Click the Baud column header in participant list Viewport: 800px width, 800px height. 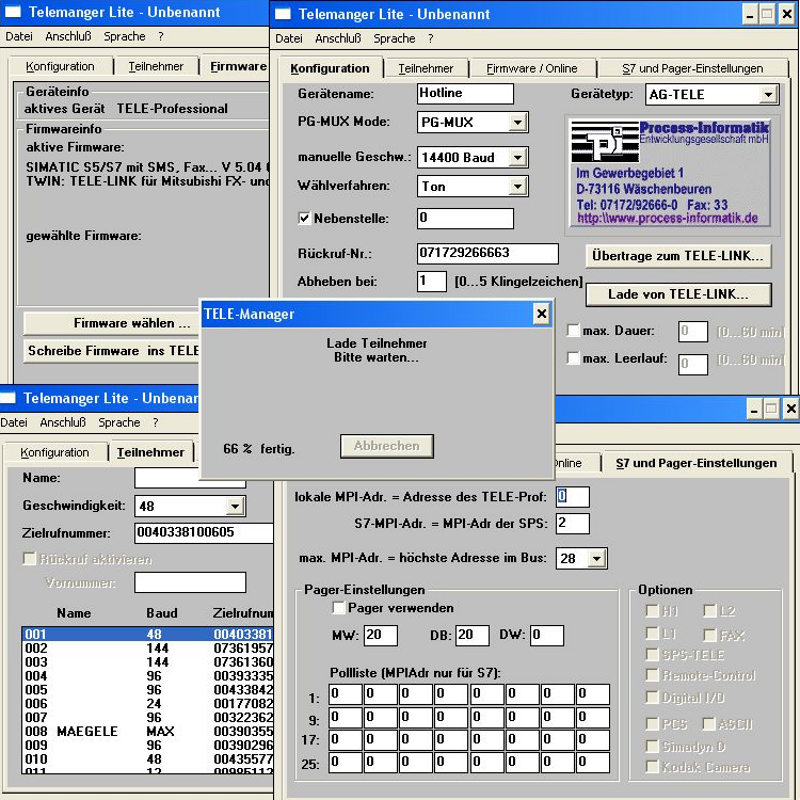(x=162, y=613)
